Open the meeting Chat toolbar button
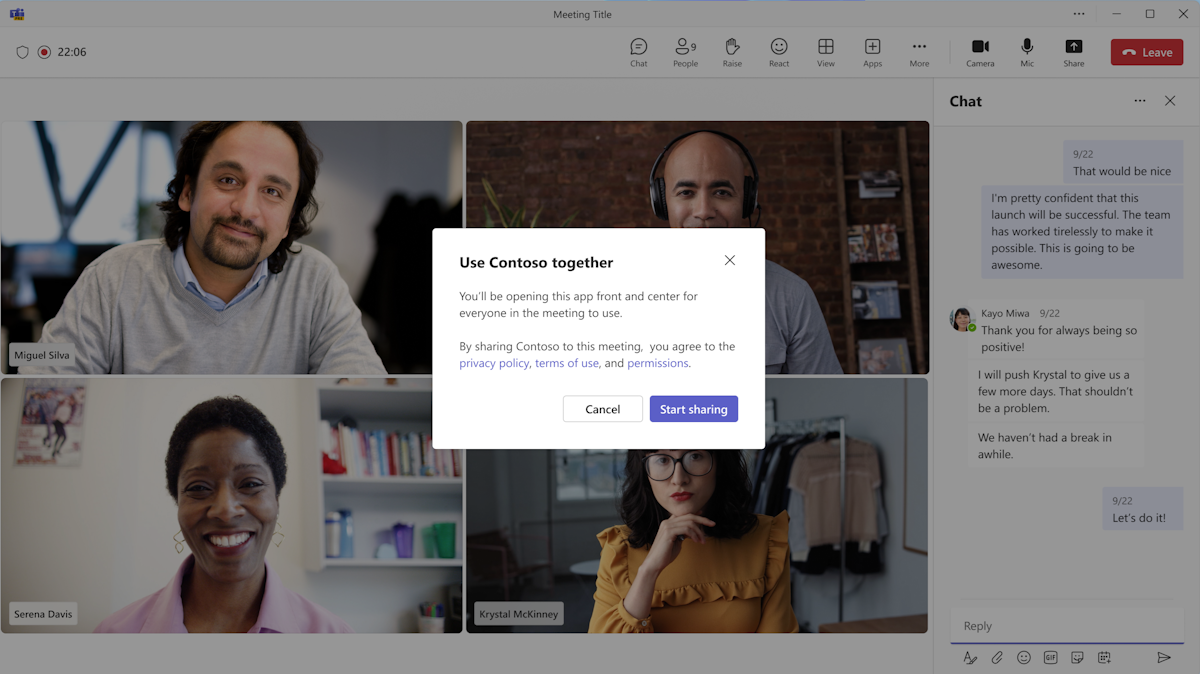 tap(638, 52)
